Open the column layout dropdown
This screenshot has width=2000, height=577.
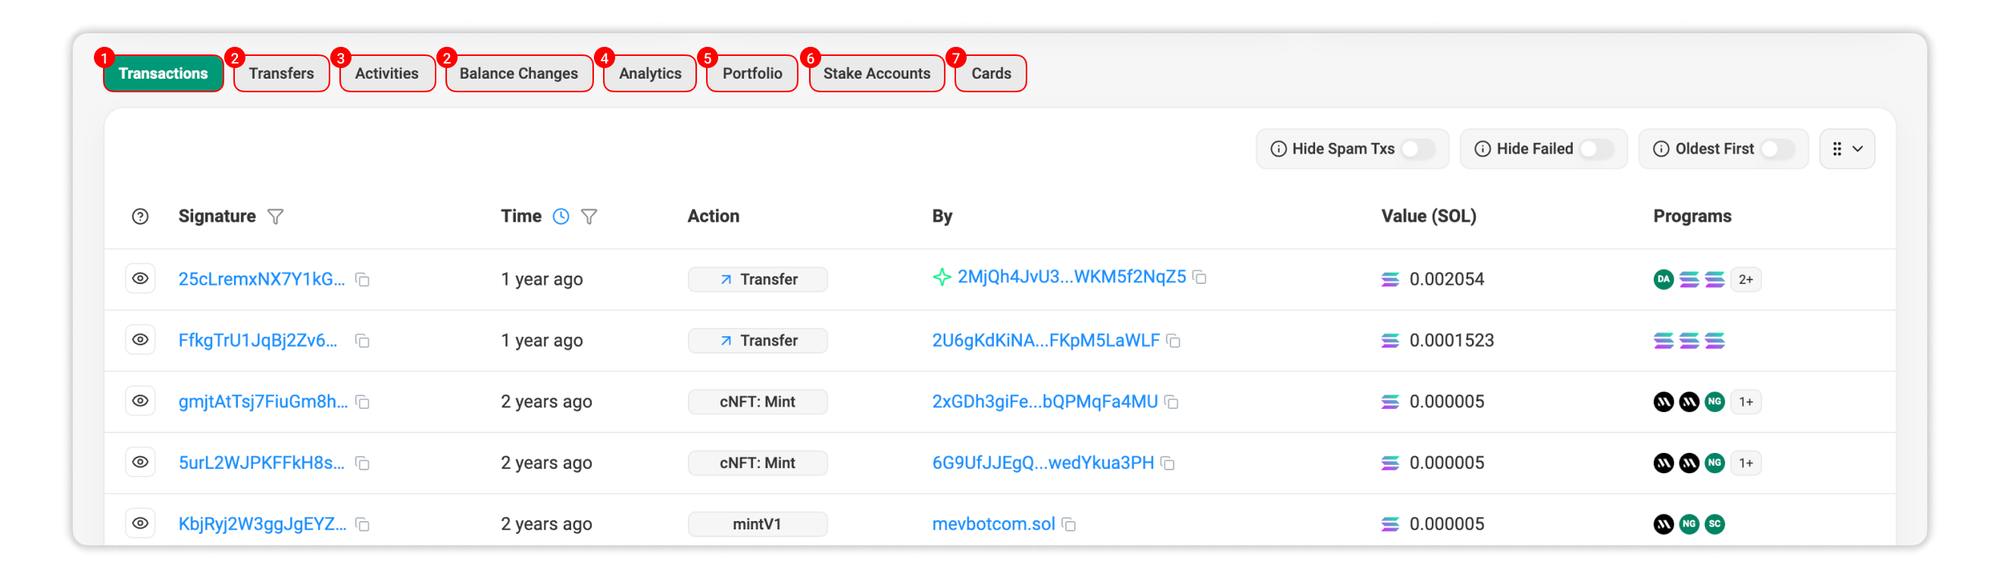pos(1846,149)
